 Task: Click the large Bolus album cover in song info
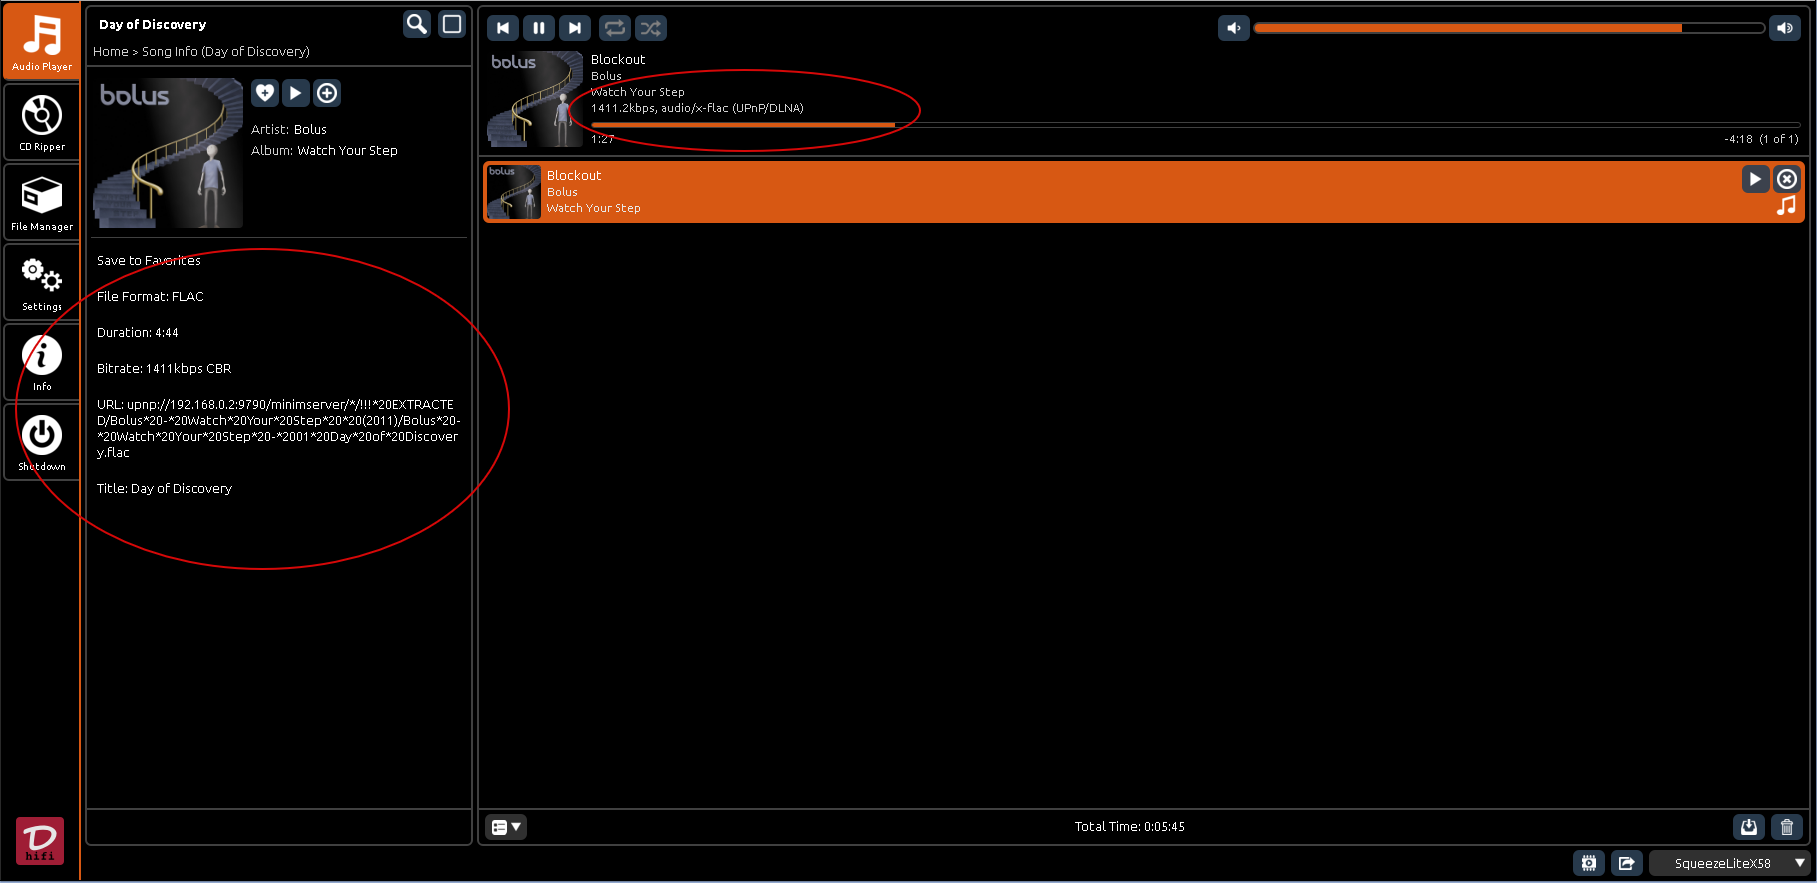click(168, 153)
